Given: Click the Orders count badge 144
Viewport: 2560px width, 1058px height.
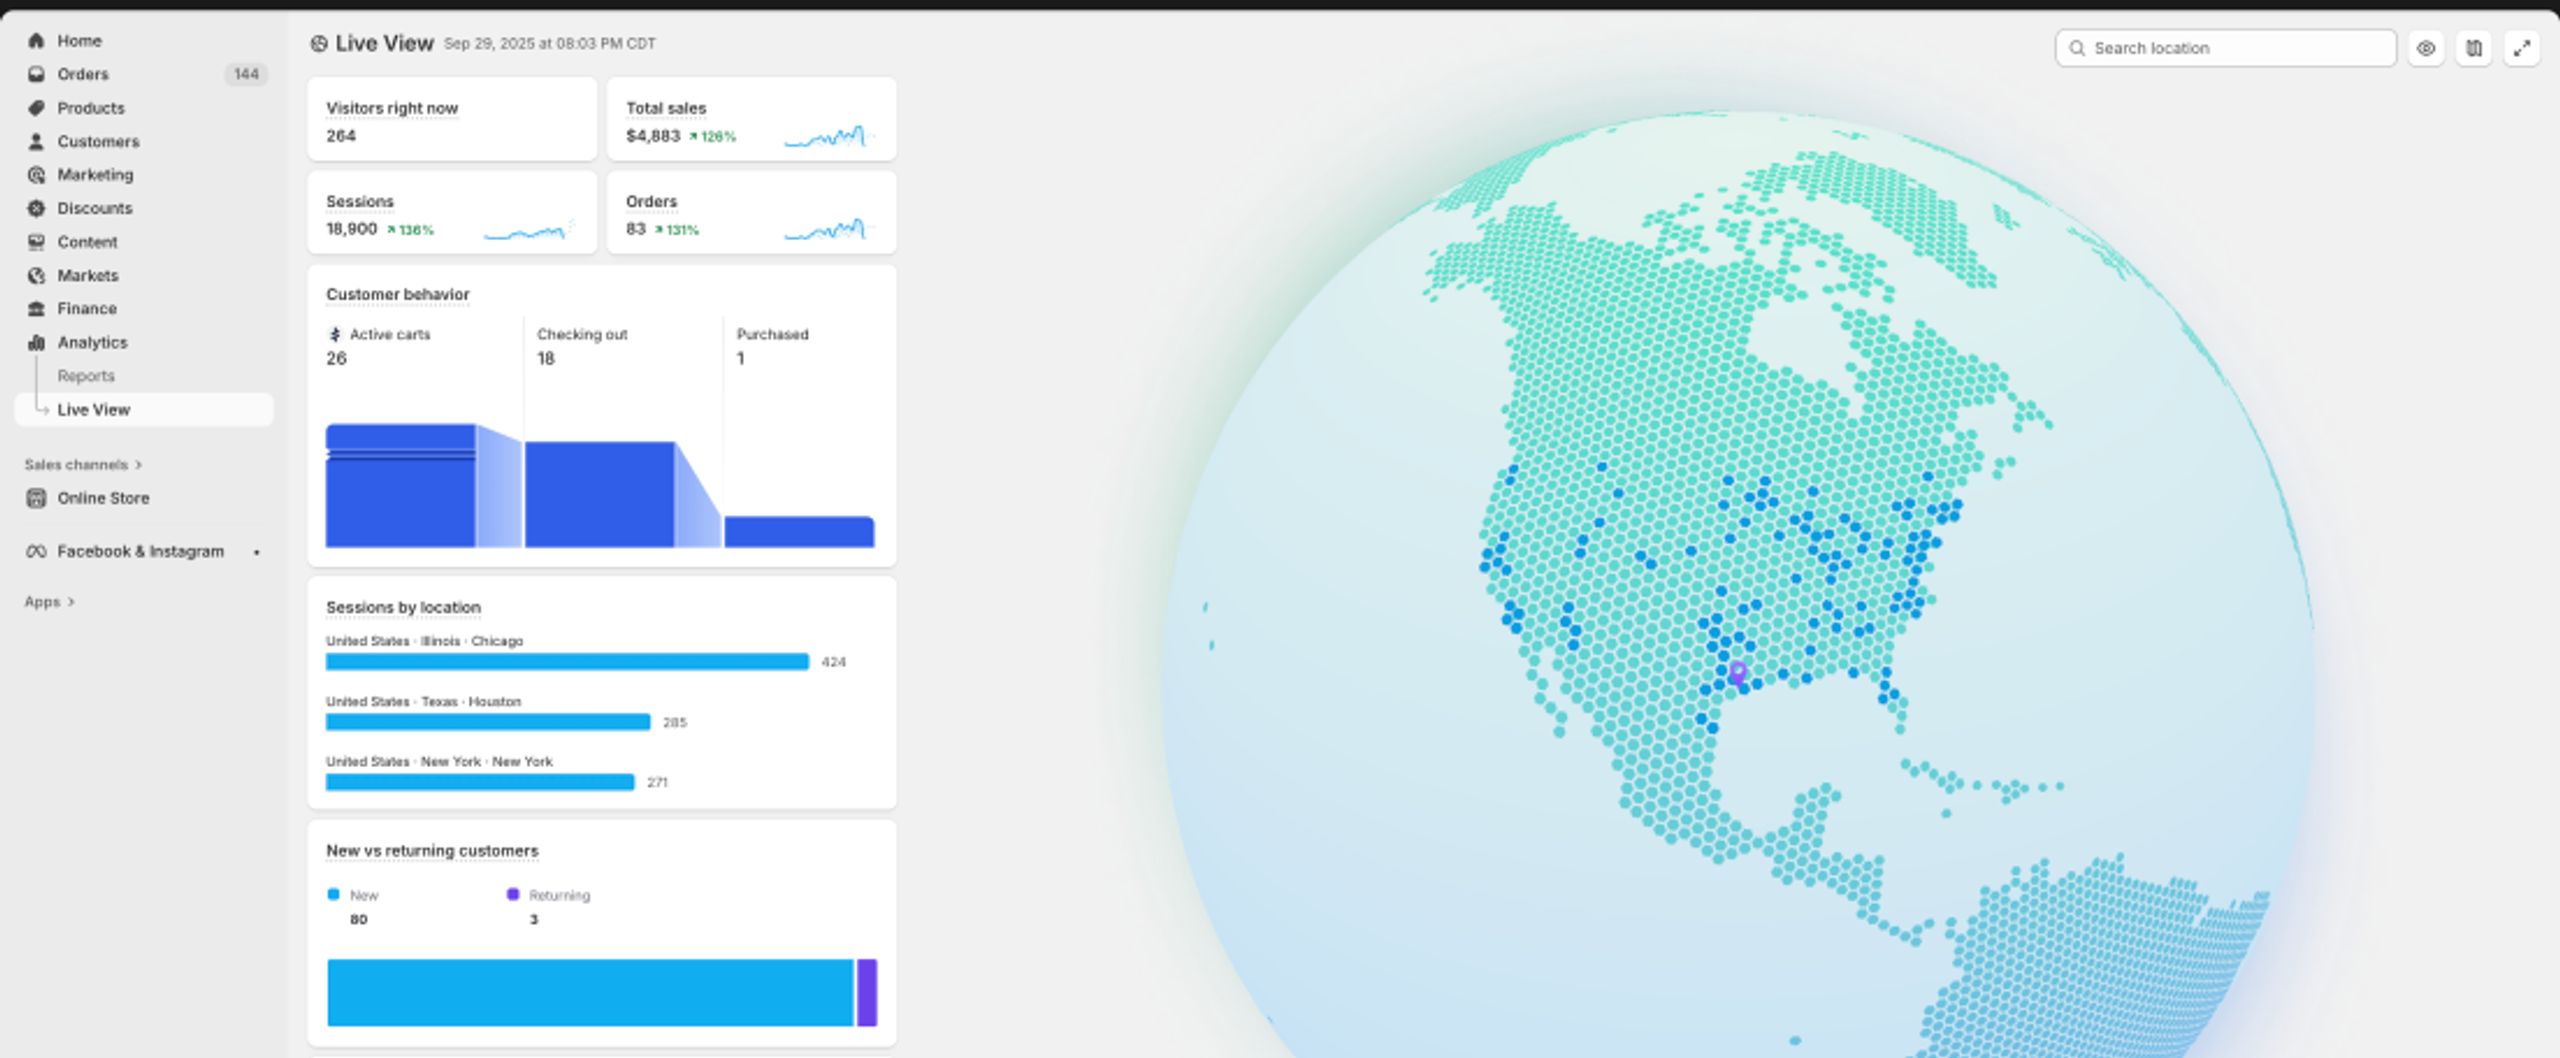Looking at the screenshot, I should [x=246, y=74].
